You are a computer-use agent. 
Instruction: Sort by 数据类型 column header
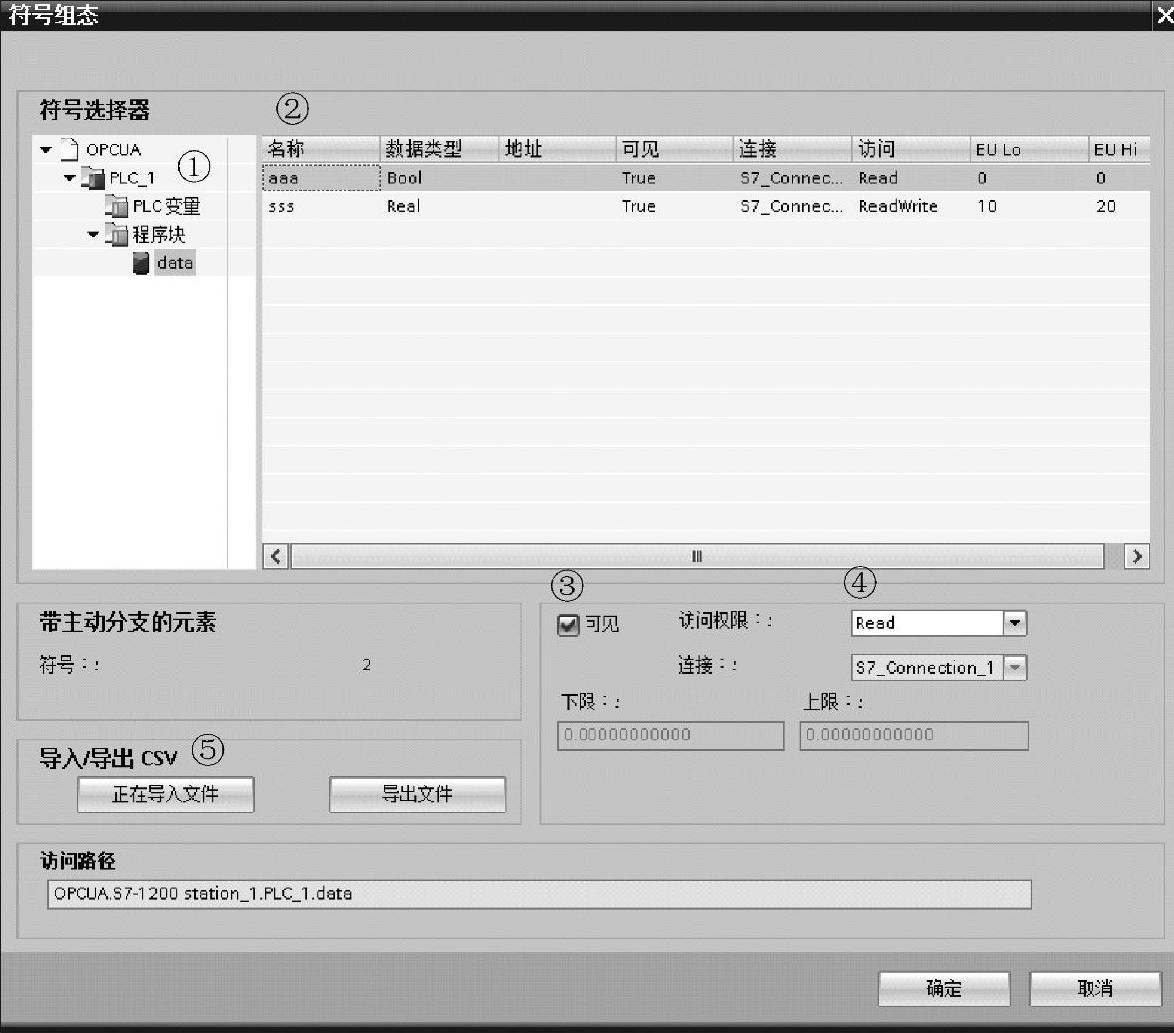(440, 149)
